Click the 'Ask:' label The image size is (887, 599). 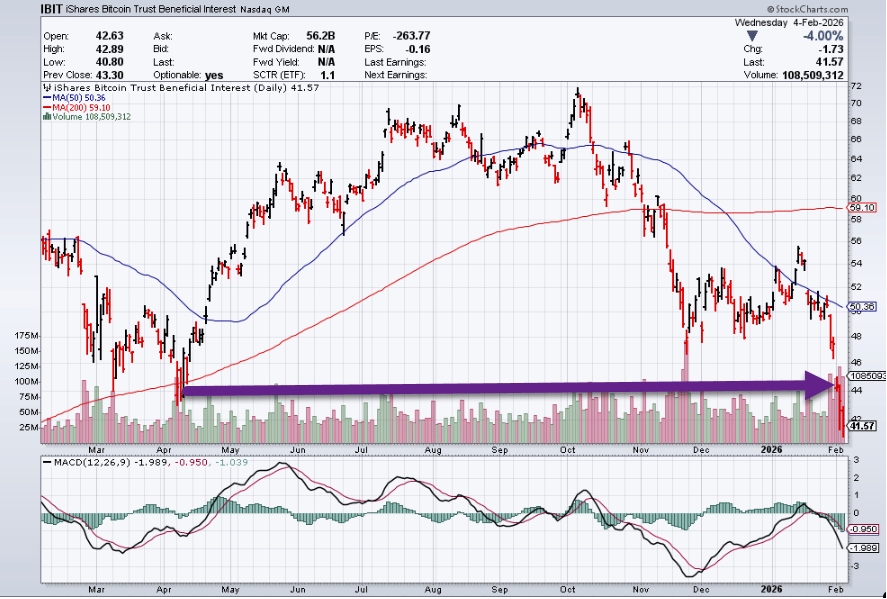coord(161,36)
